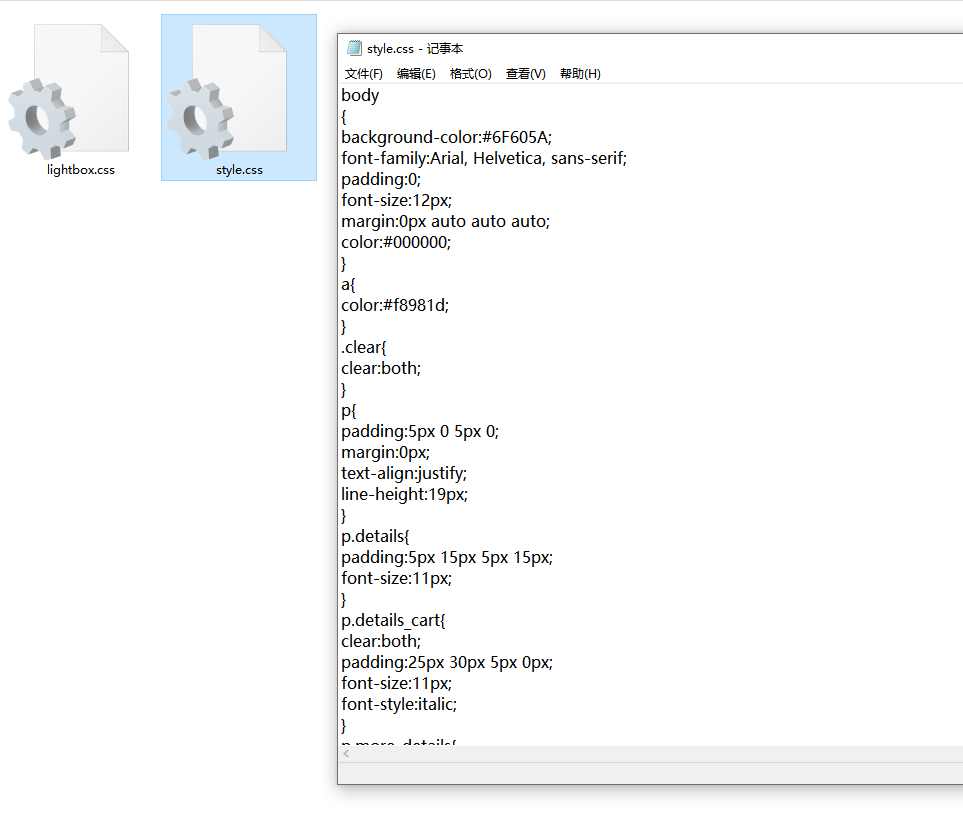Click the 'p.details{' selector line
Viewport: 963px width, 820px height.
pyautogui.click(x=375, y=536)
